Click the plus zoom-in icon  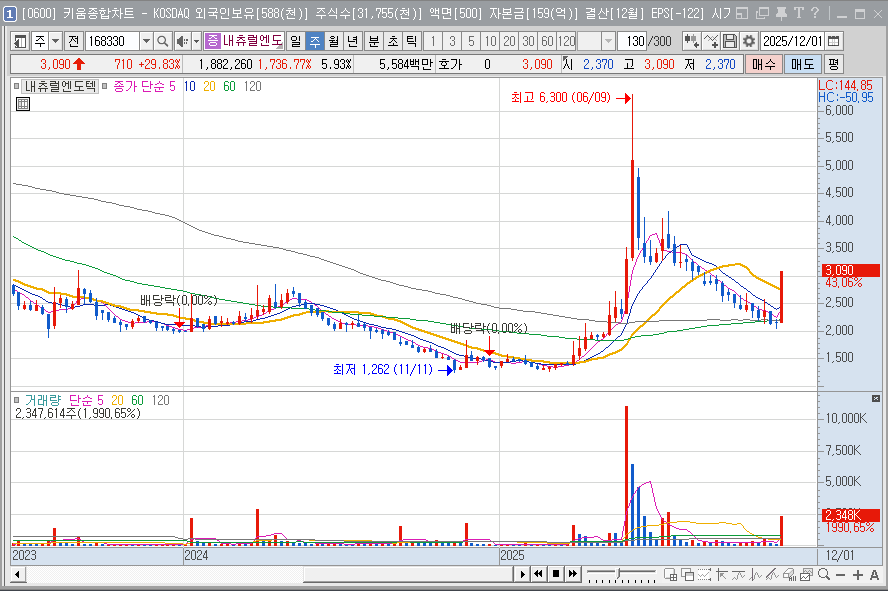(857, 575)
